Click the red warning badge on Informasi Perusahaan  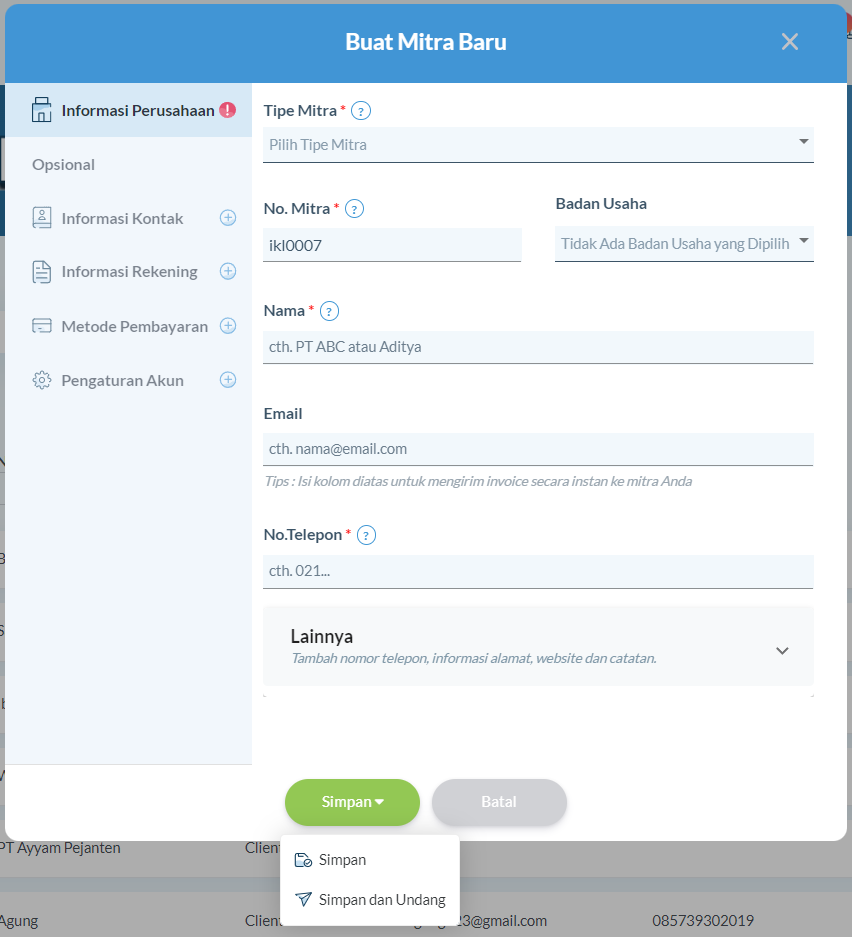(x=228, y=110)
